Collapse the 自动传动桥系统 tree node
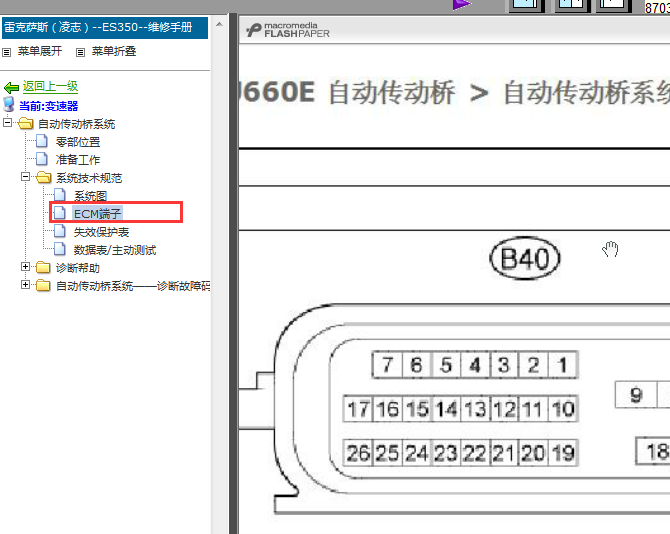Viewport: 670px width, 534px height. point(7,123)
